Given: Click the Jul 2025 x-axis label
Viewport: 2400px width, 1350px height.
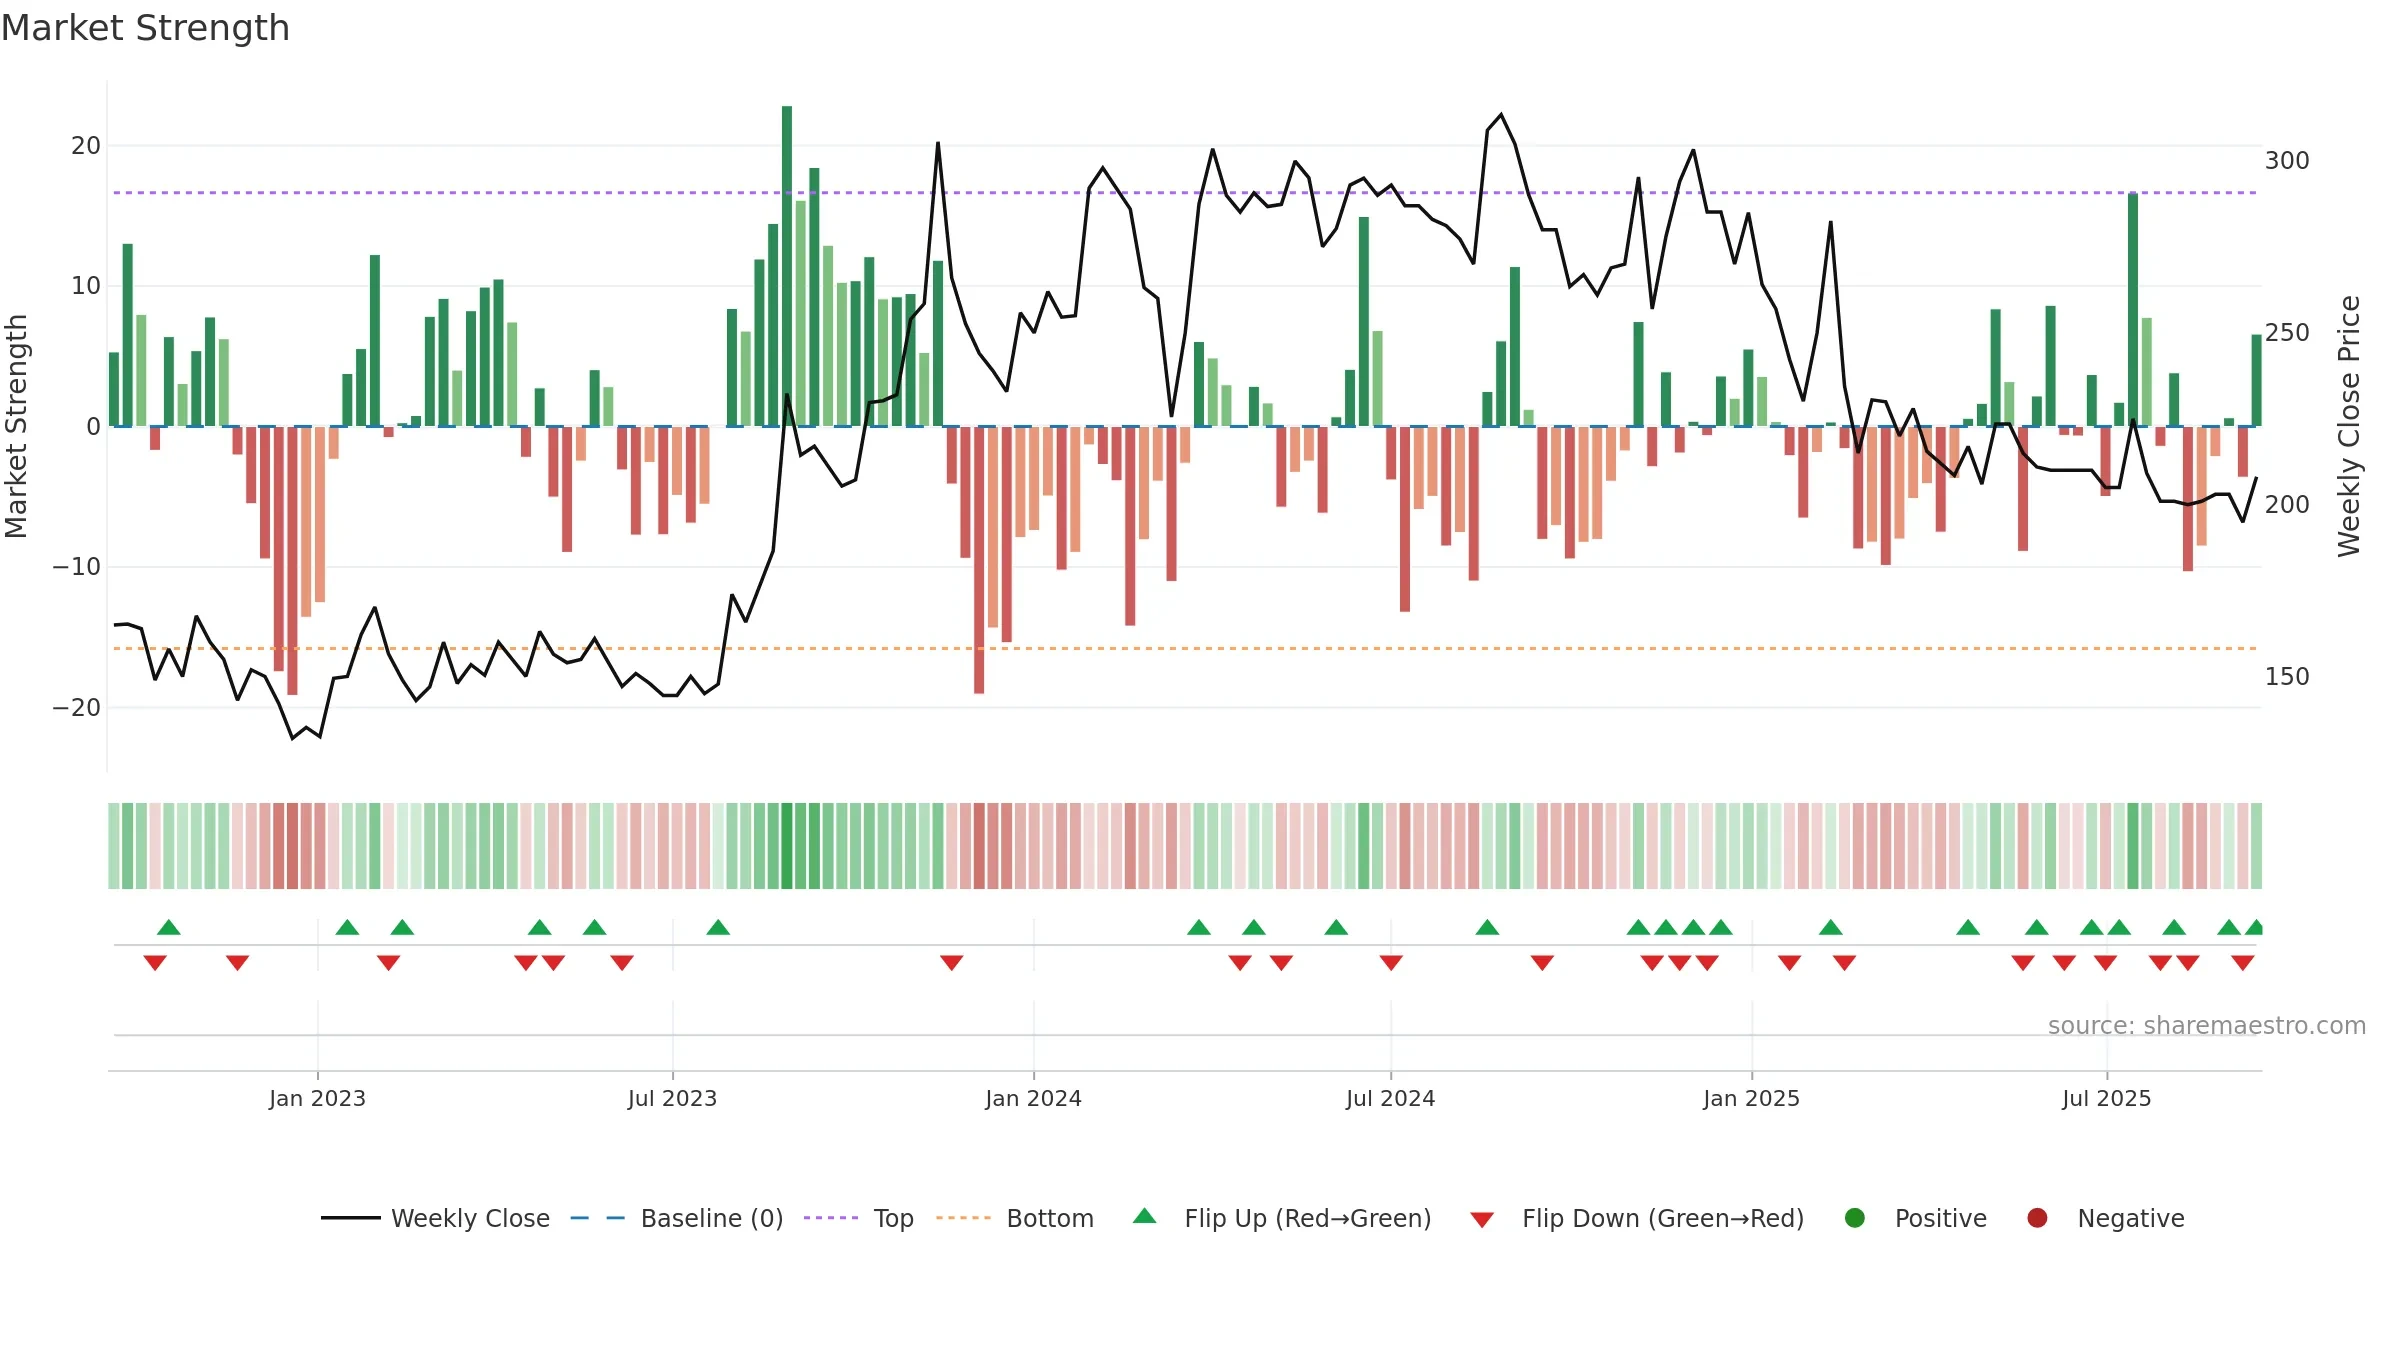Looking at the screenshot, I should click(2106, 1098).
